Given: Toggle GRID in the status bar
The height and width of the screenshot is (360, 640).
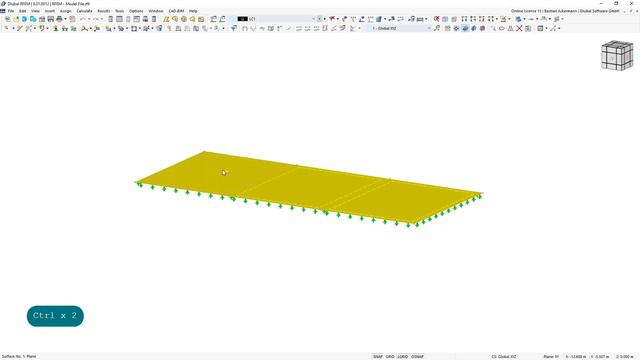Looking at the screenshot, I should tap(390, 357).
